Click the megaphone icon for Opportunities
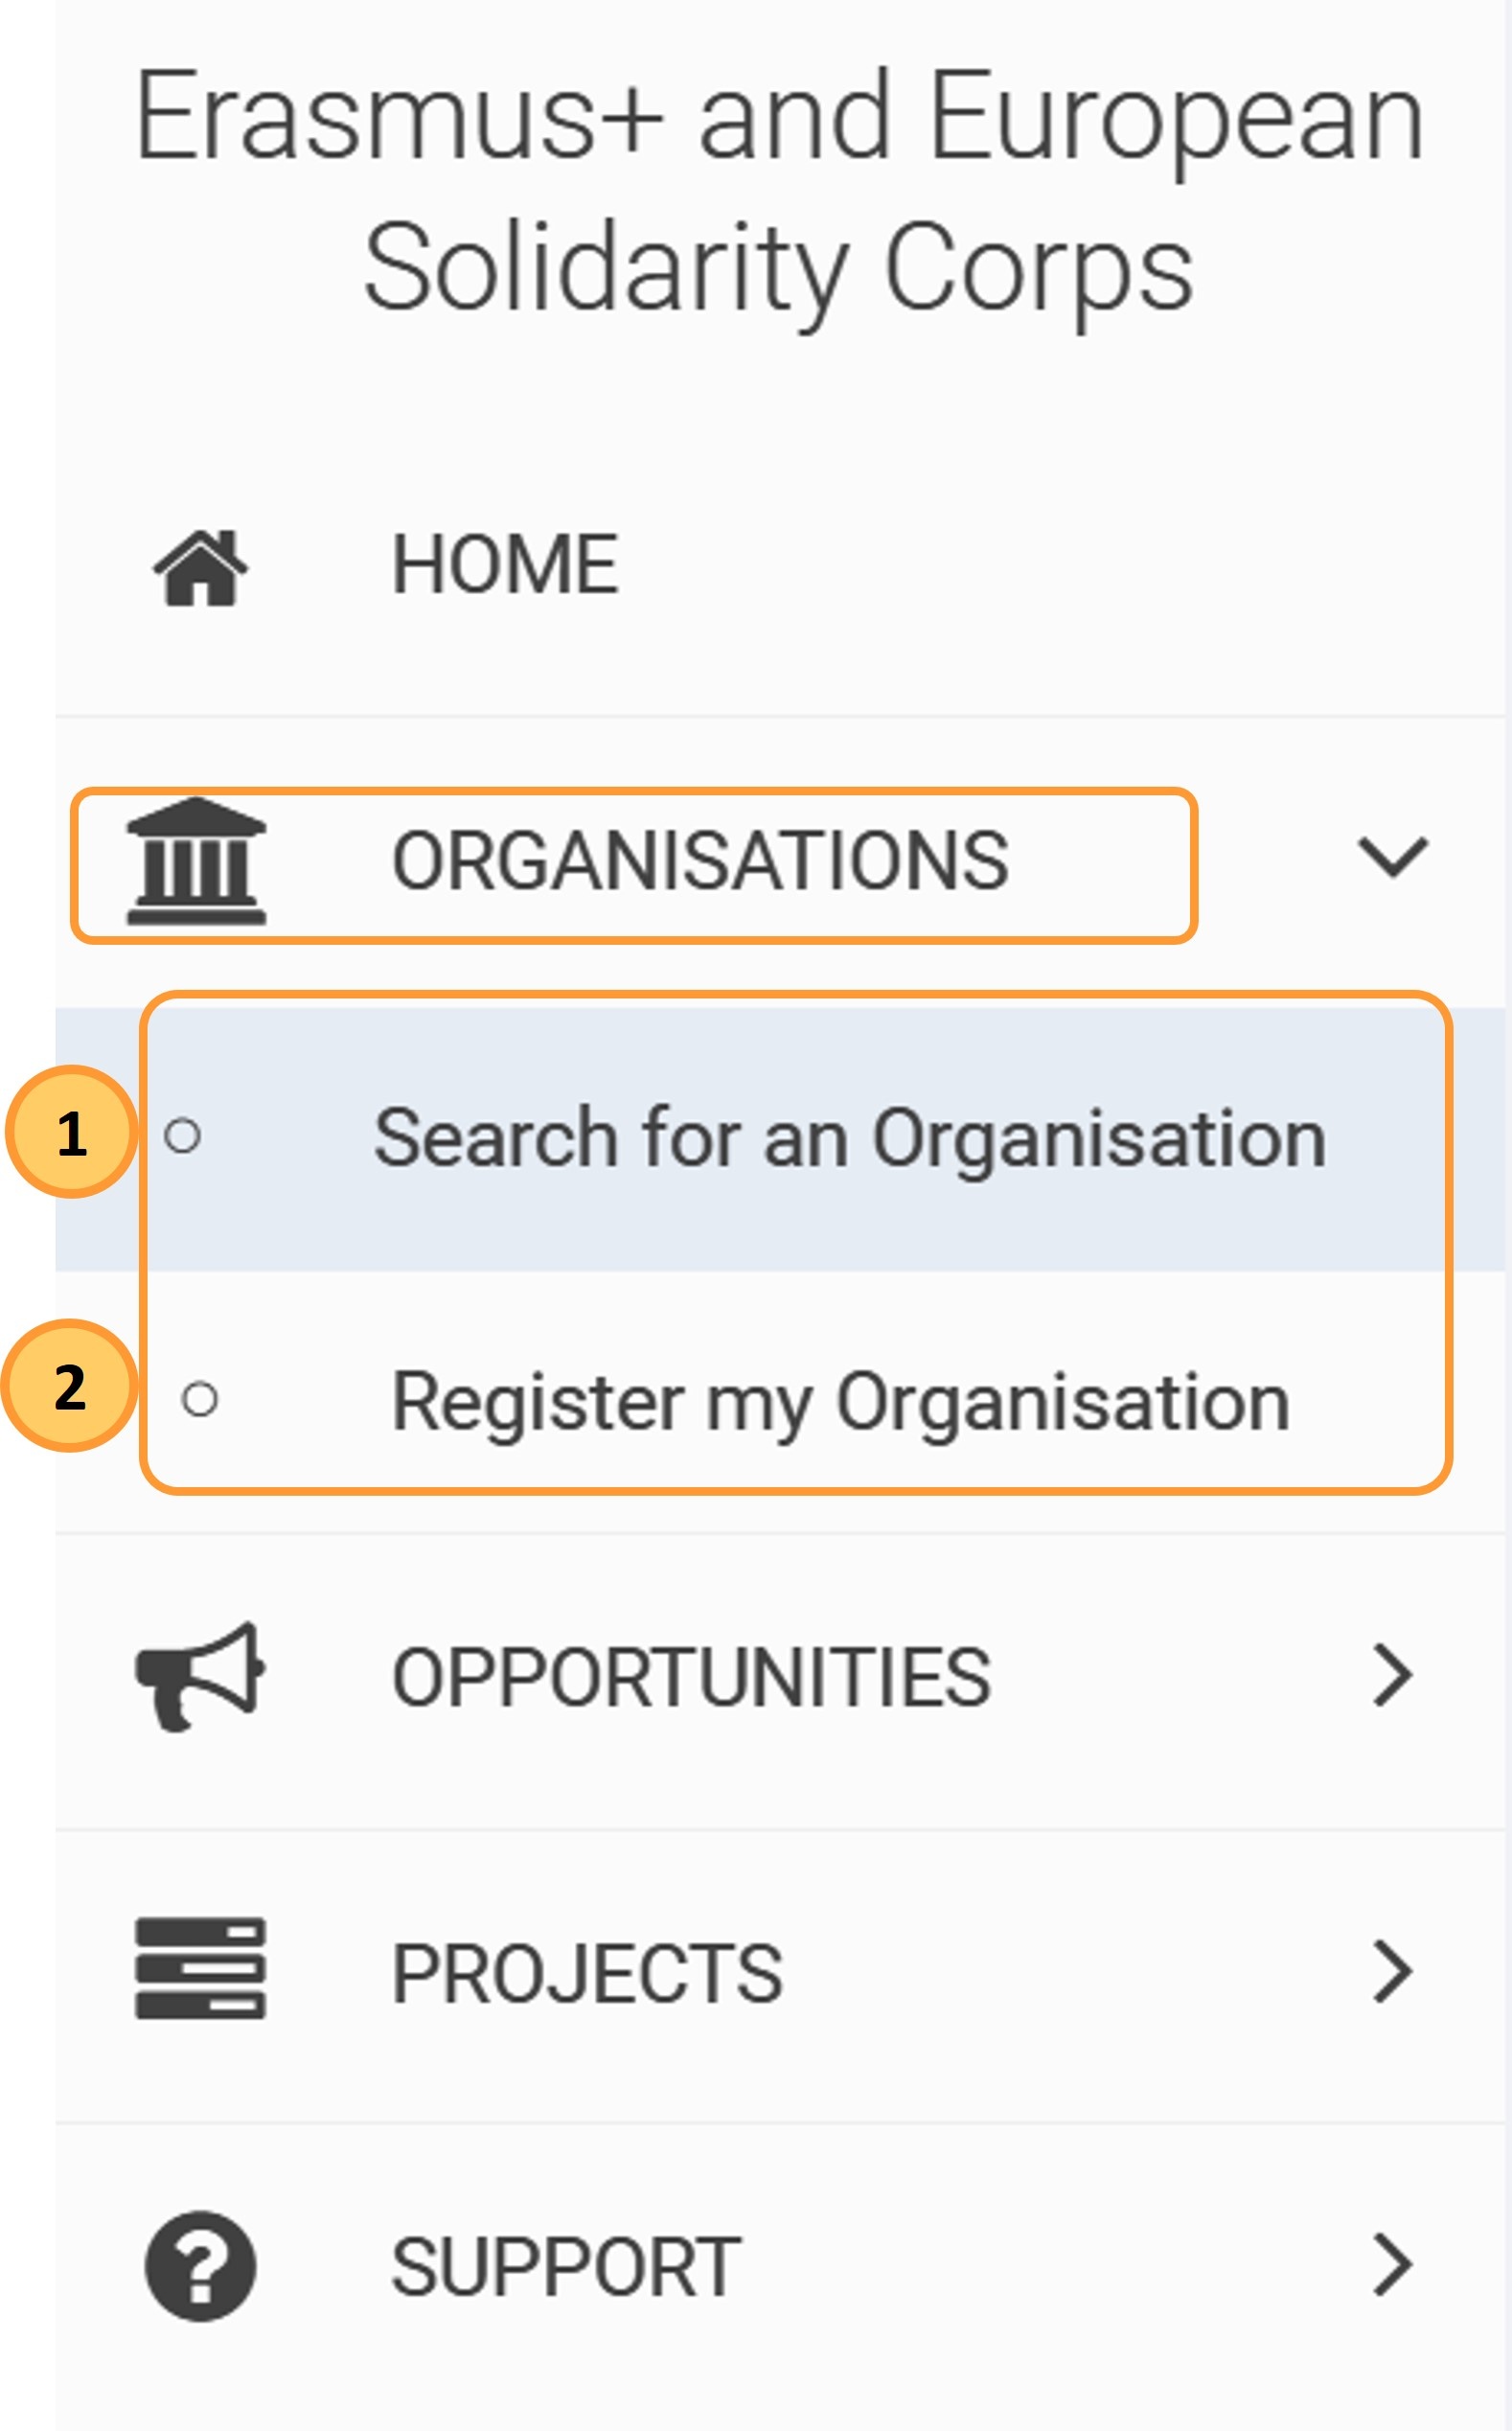Viewport: 1512px width, 2431px height. [x=200, y=1676]
